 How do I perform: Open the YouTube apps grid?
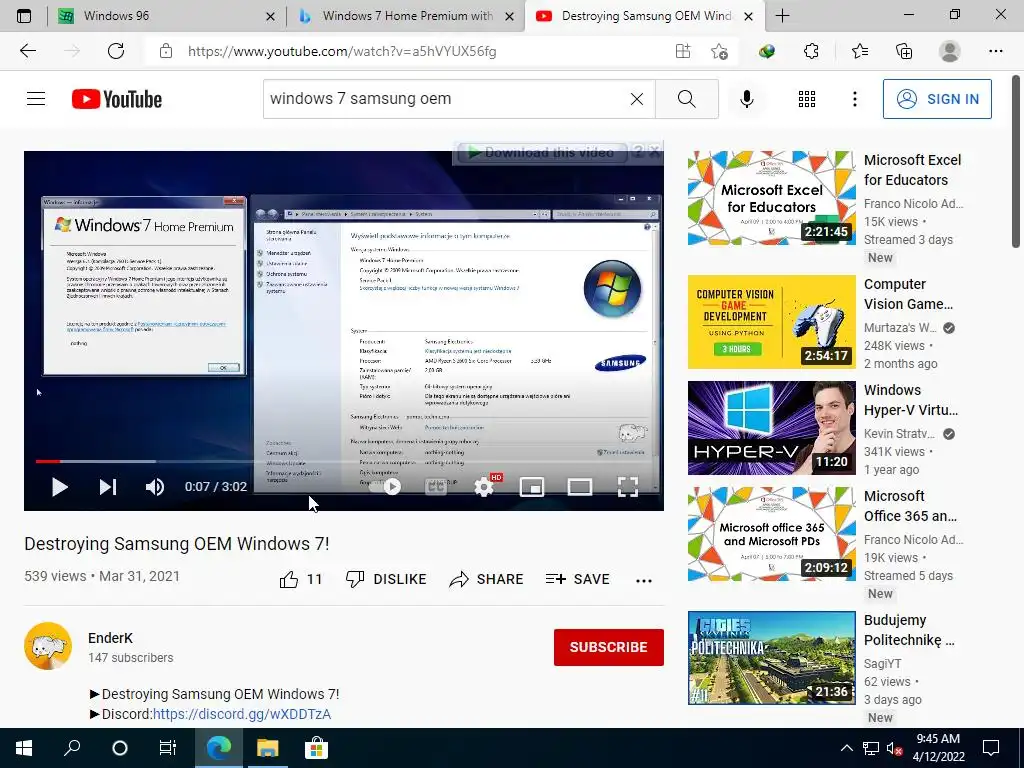[807, 99]
